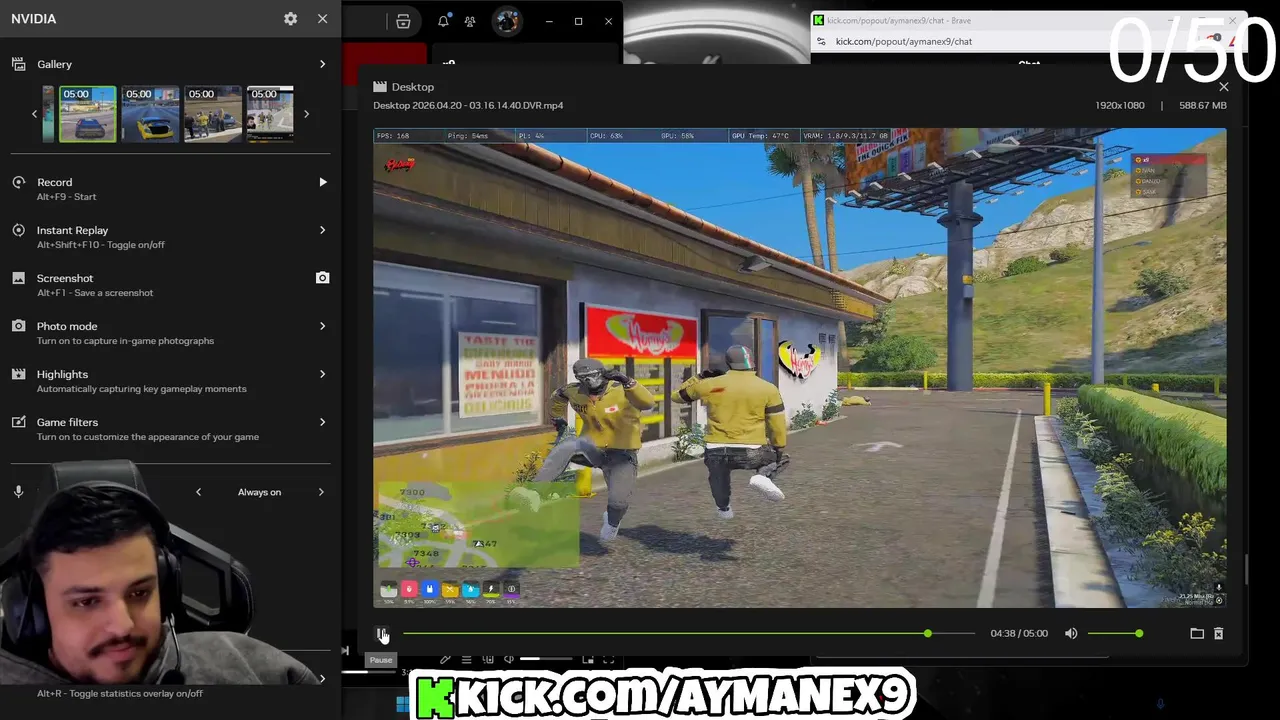Expand Highlights settings chevron
The image size is (1280, 720).
[x=322, y=374]
